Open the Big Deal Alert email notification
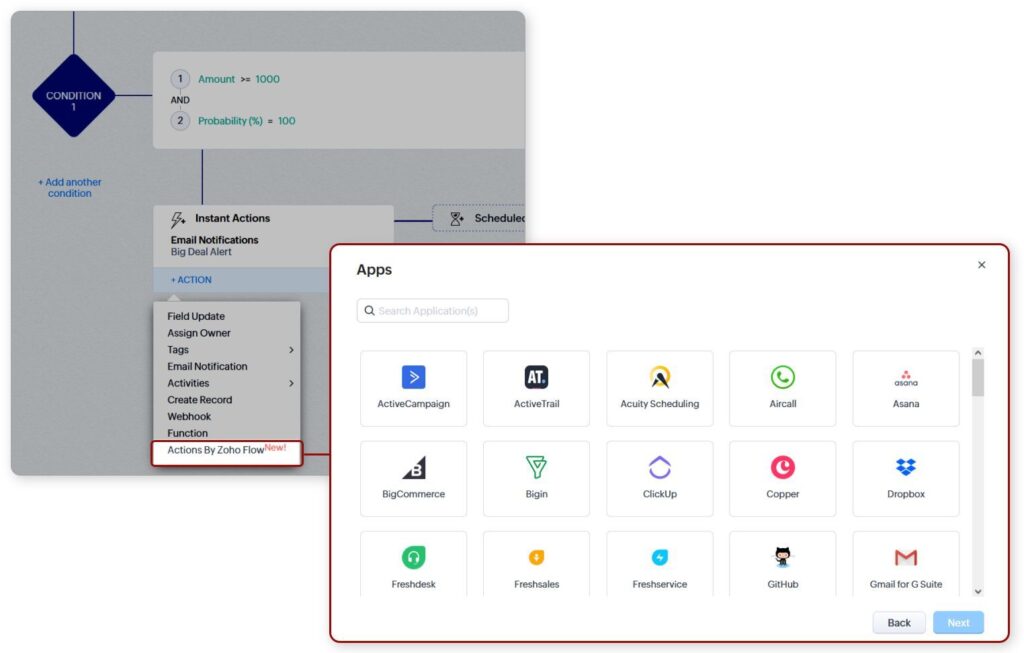 [201, 252]
